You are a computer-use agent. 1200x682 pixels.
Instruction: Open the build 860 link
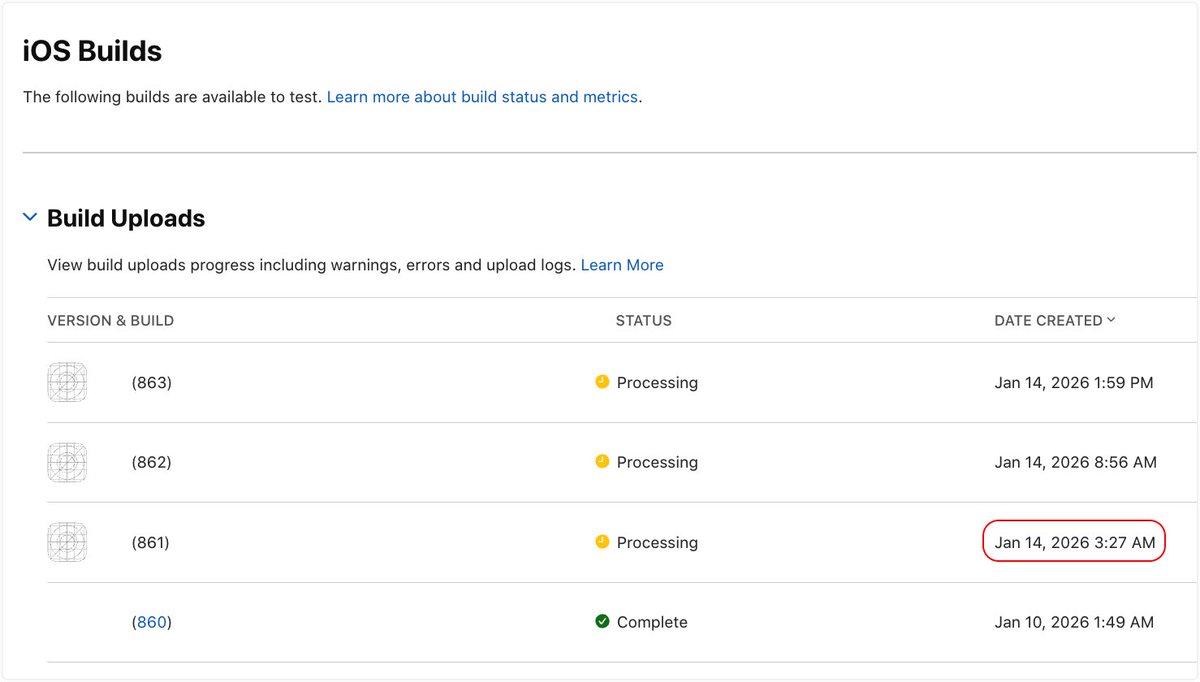[151, 623]
